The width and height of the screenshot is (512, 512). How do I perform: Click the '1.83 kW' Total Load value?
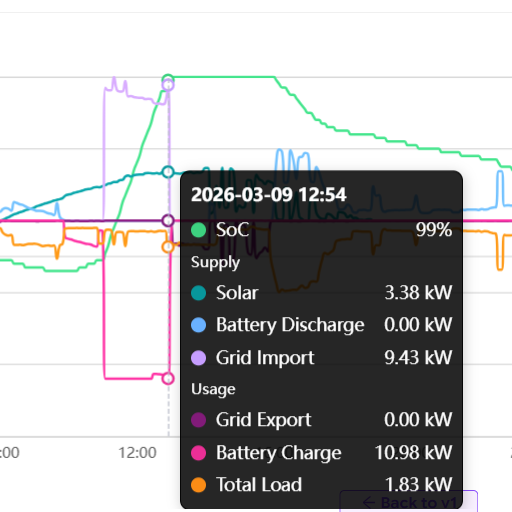[x=418, y=485]
